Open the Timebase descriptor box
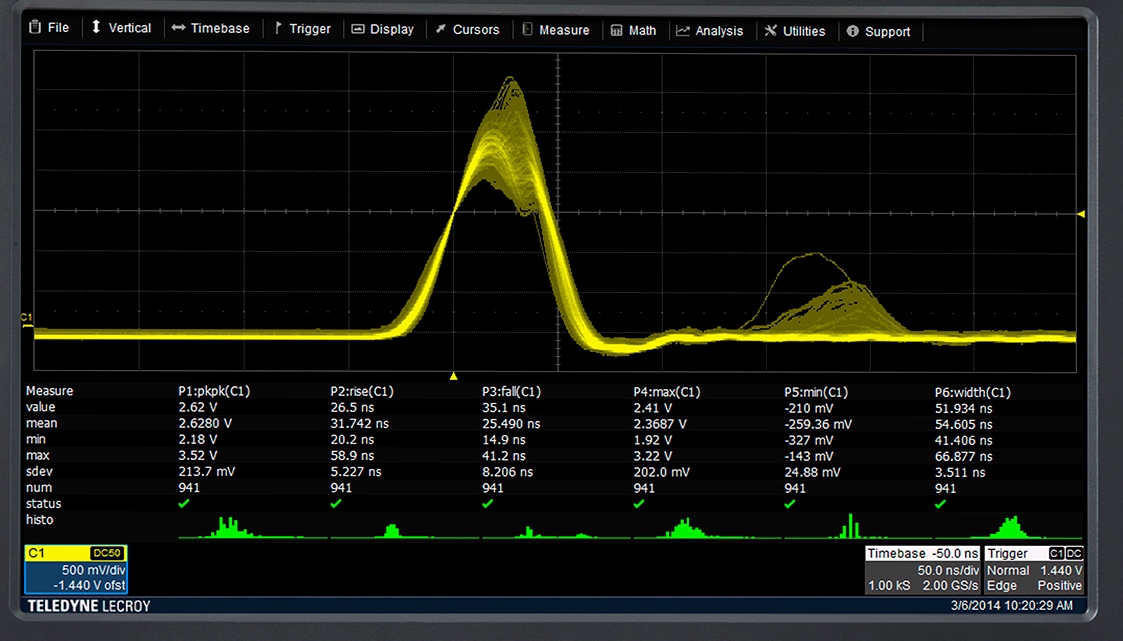Viewport: 1123px width, 641px height. click(922, 570)
